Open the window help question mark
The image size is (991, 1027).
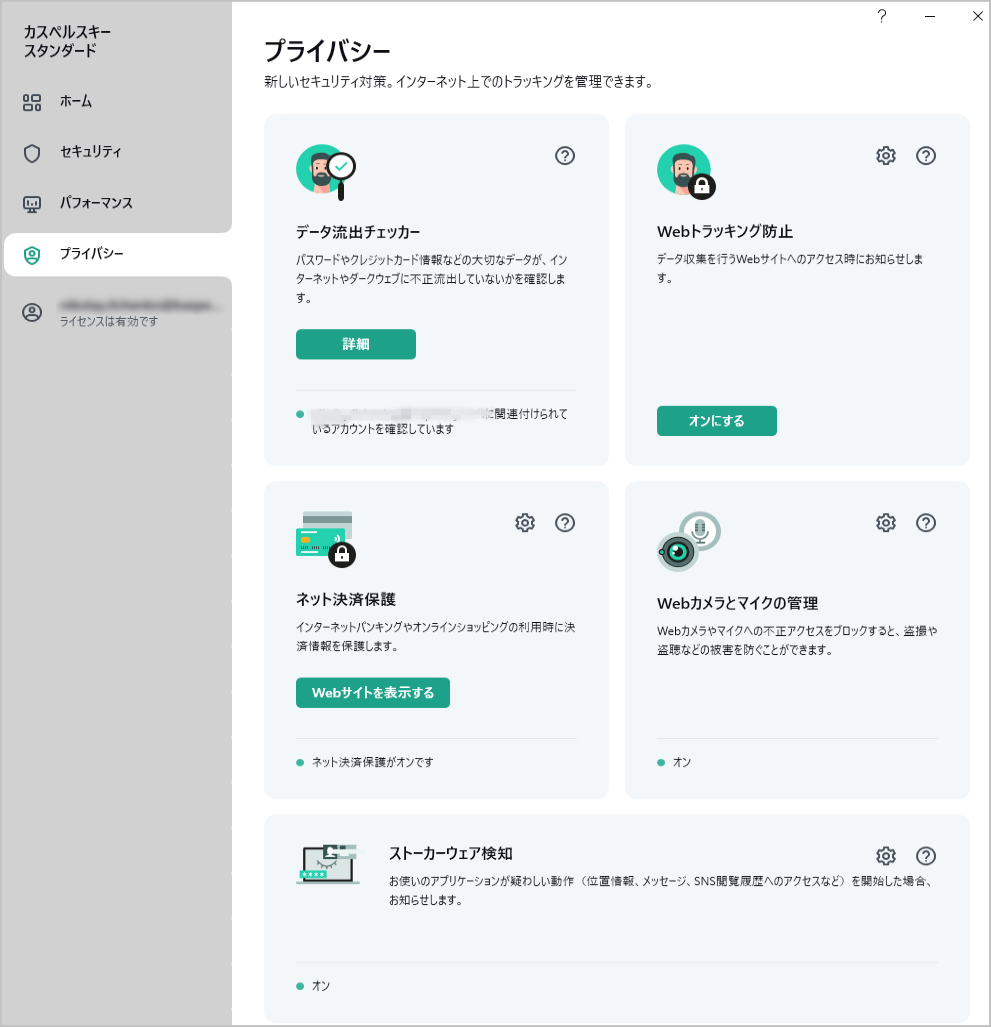click(x=882, y=16)
